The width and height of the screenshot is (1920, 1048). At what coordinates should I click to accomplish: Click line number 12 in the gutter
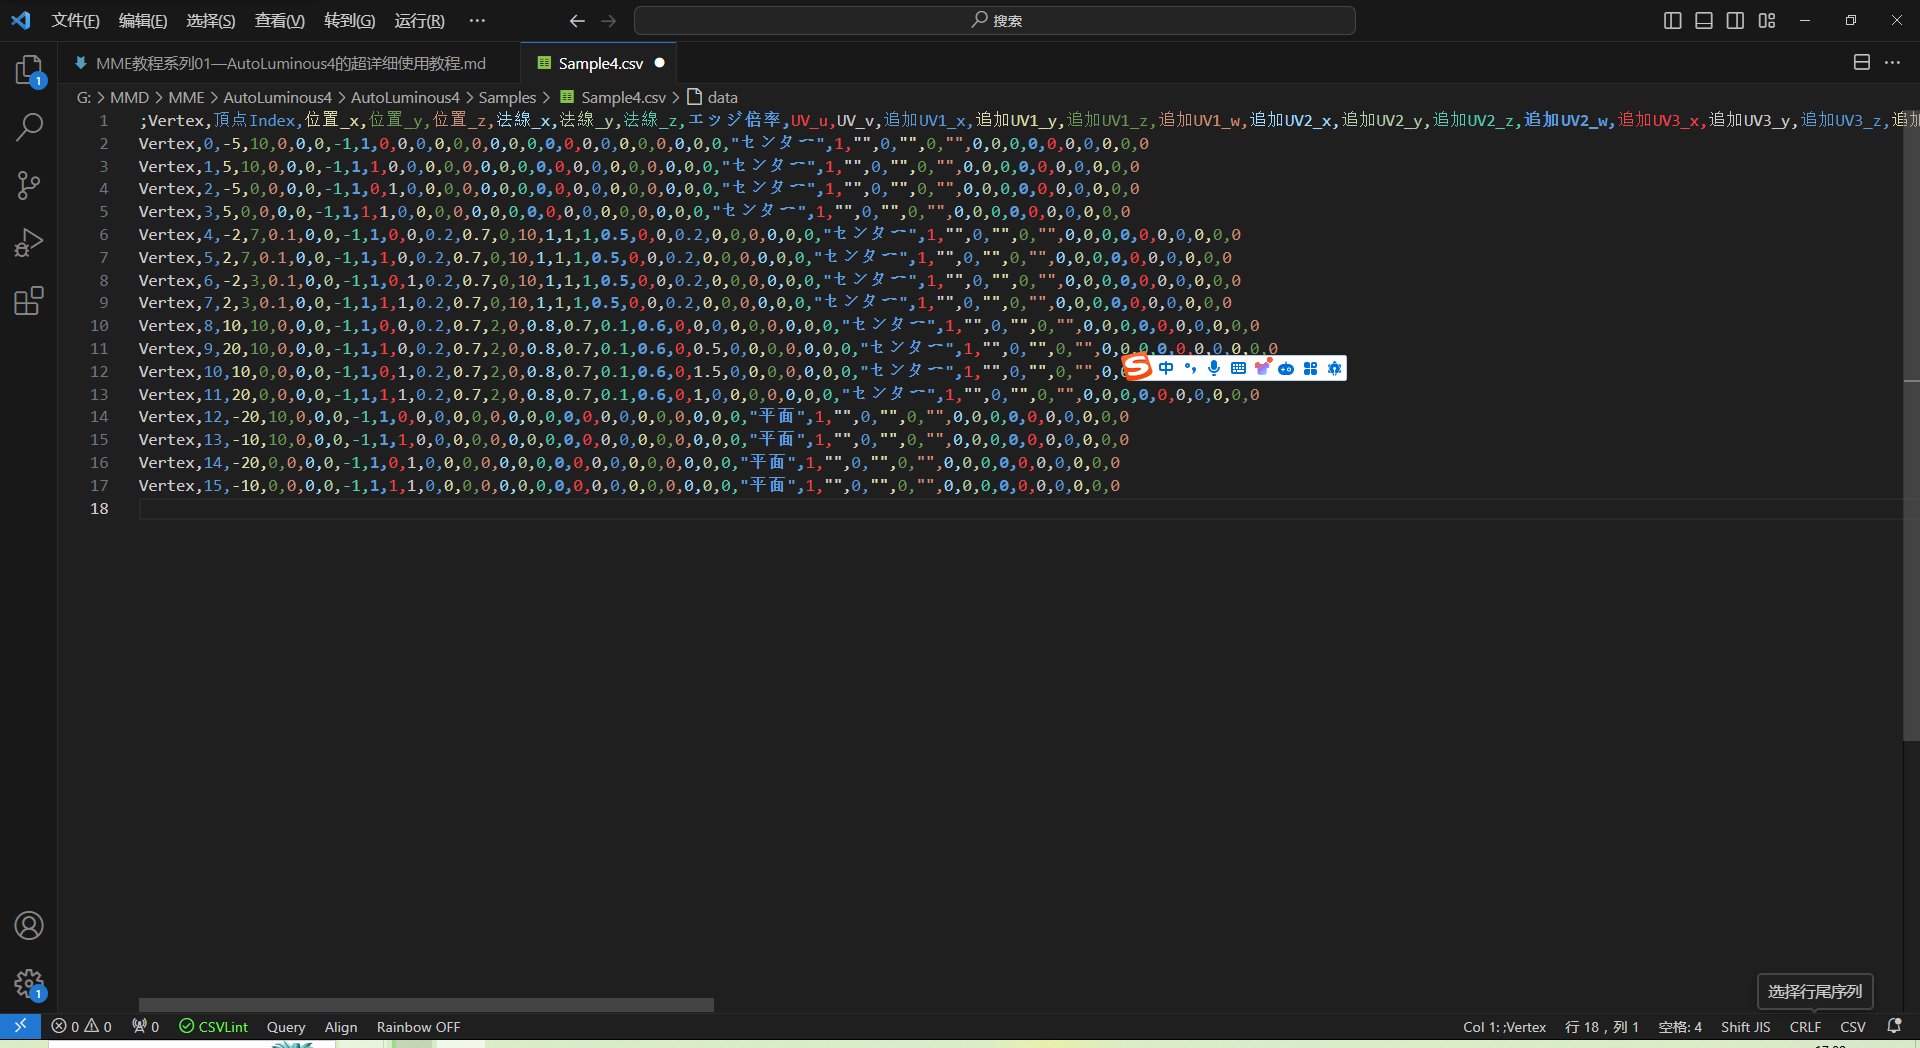99,371
